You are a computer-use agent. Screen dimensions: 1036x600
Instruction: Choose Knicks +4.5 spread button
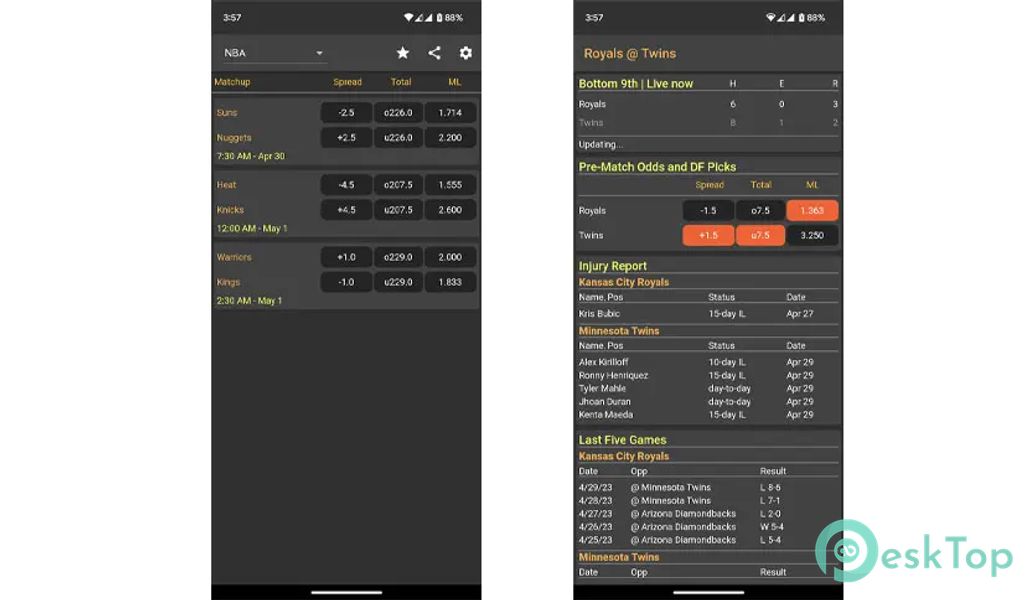click(346, 210)
